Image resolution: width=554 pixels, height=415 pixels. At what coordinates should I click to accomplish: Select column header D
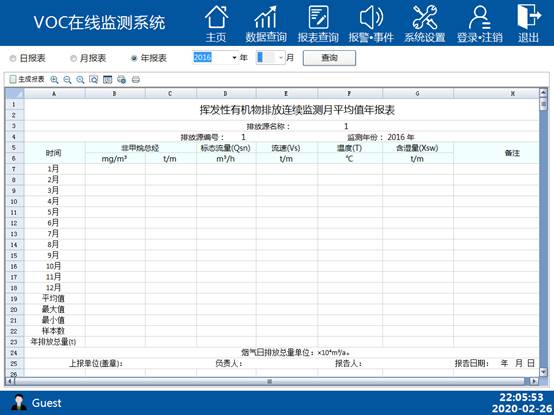[226, 94]
